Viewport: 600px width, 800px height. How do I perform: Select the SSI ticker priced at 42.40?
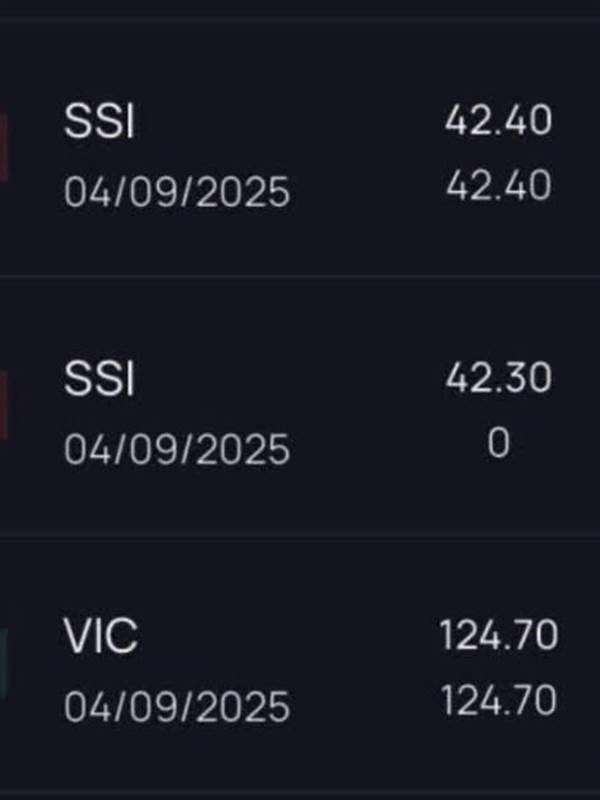(x=99, y=124)
